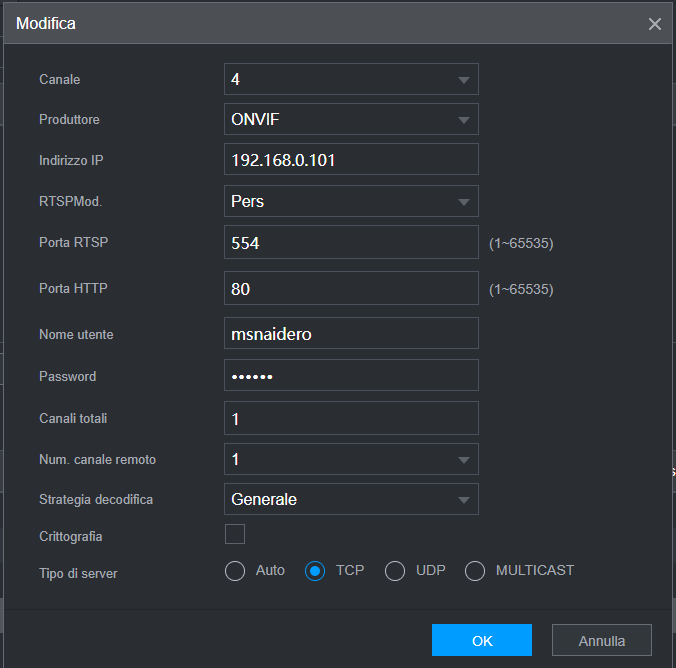Screen dimensions: 676x668
Task: Click the Porta RTSP field 554
Action: tap(351, 242)
